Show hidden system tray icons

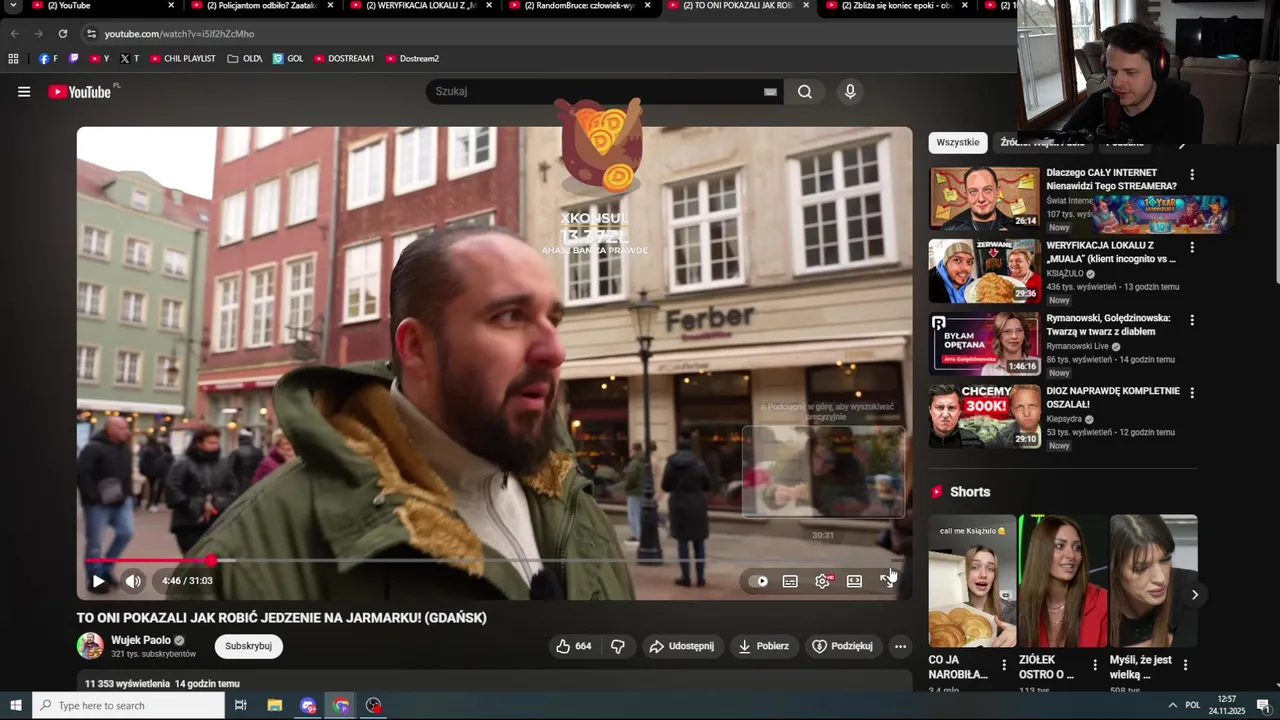click(1172, 706)
